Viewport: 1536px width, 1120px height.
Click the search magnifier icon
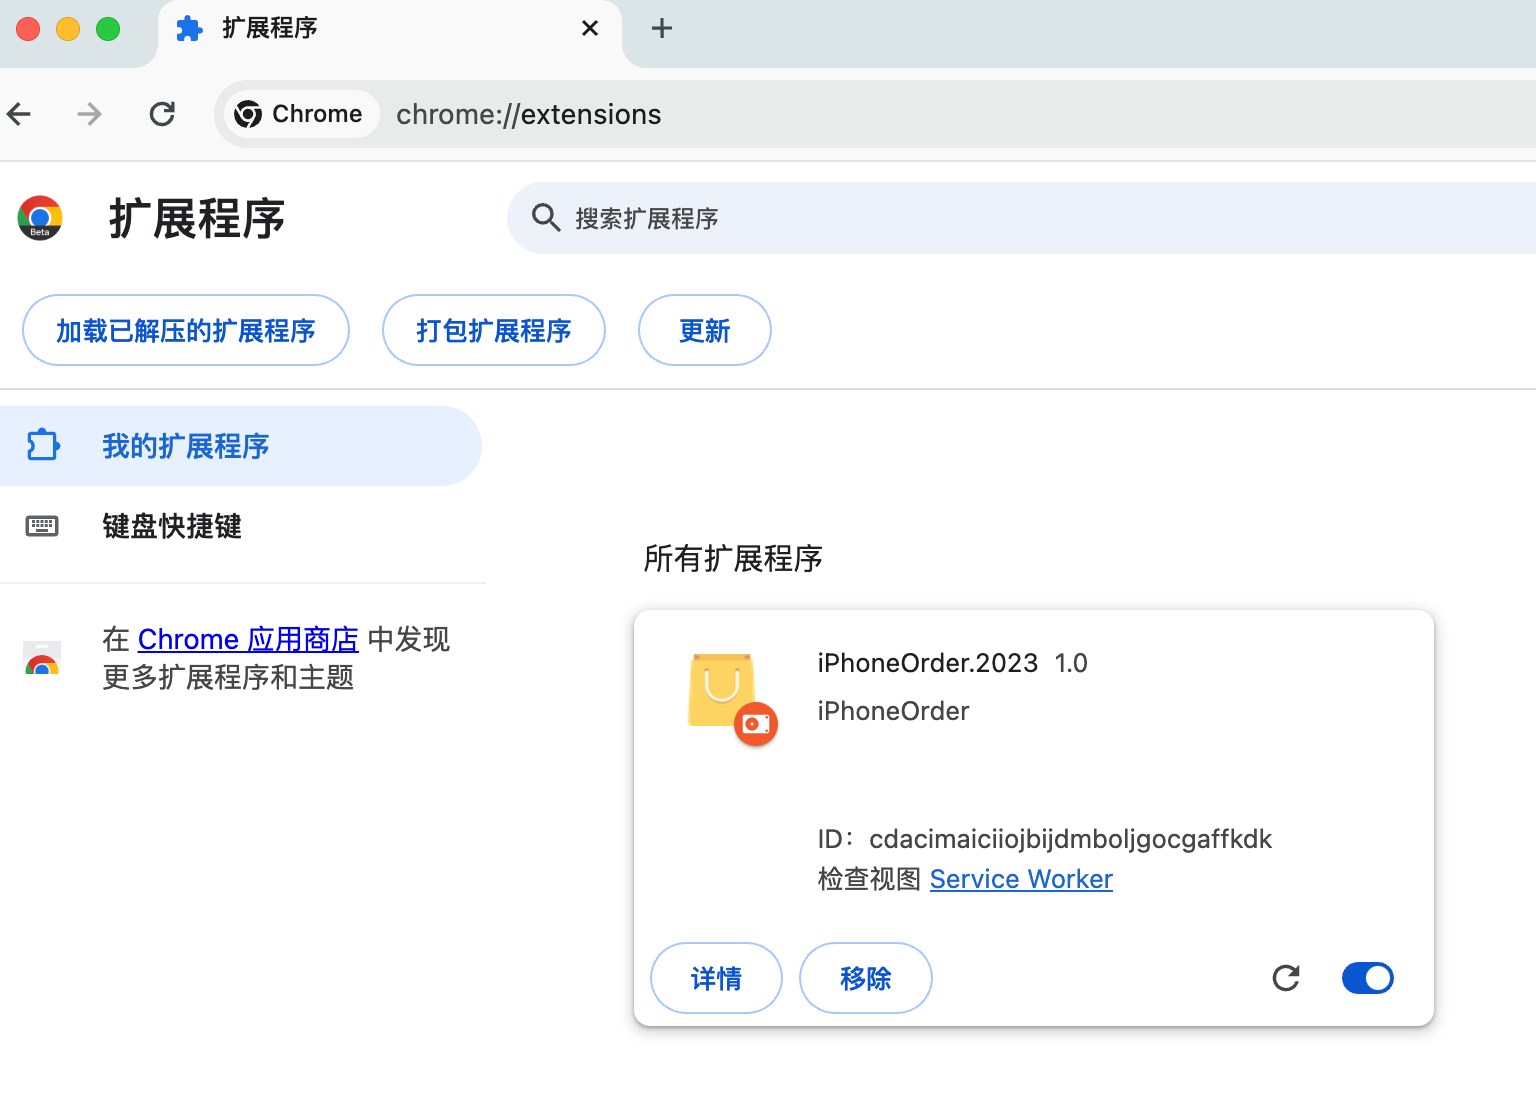(545, 217)
